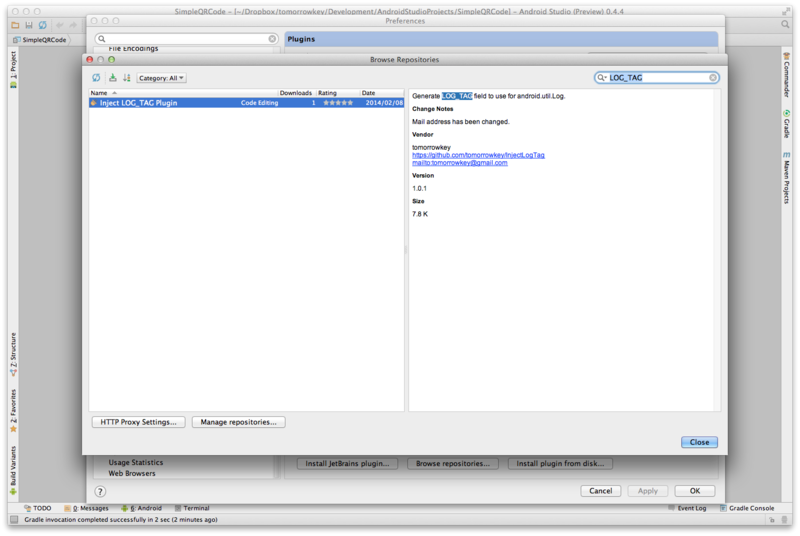
Task: Click the 2014/02/08 date cell
Action: [x=384, y=103]
